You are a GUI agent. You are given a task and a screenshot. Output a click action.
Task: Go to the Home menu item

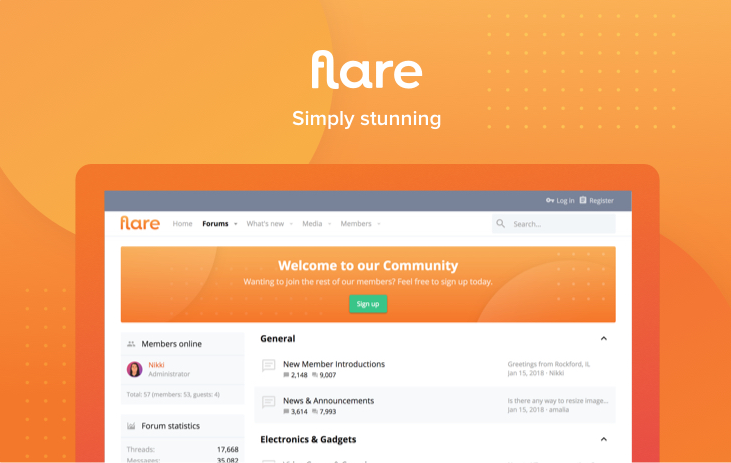(182, 224)
